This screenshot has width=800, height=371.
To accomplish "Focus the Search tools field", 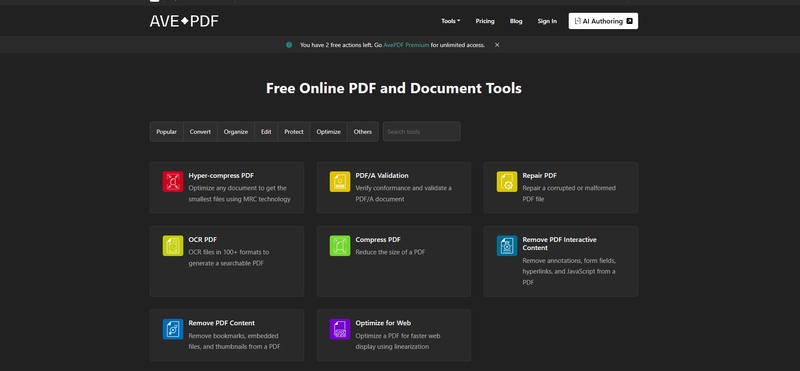I will pos(421,132).
